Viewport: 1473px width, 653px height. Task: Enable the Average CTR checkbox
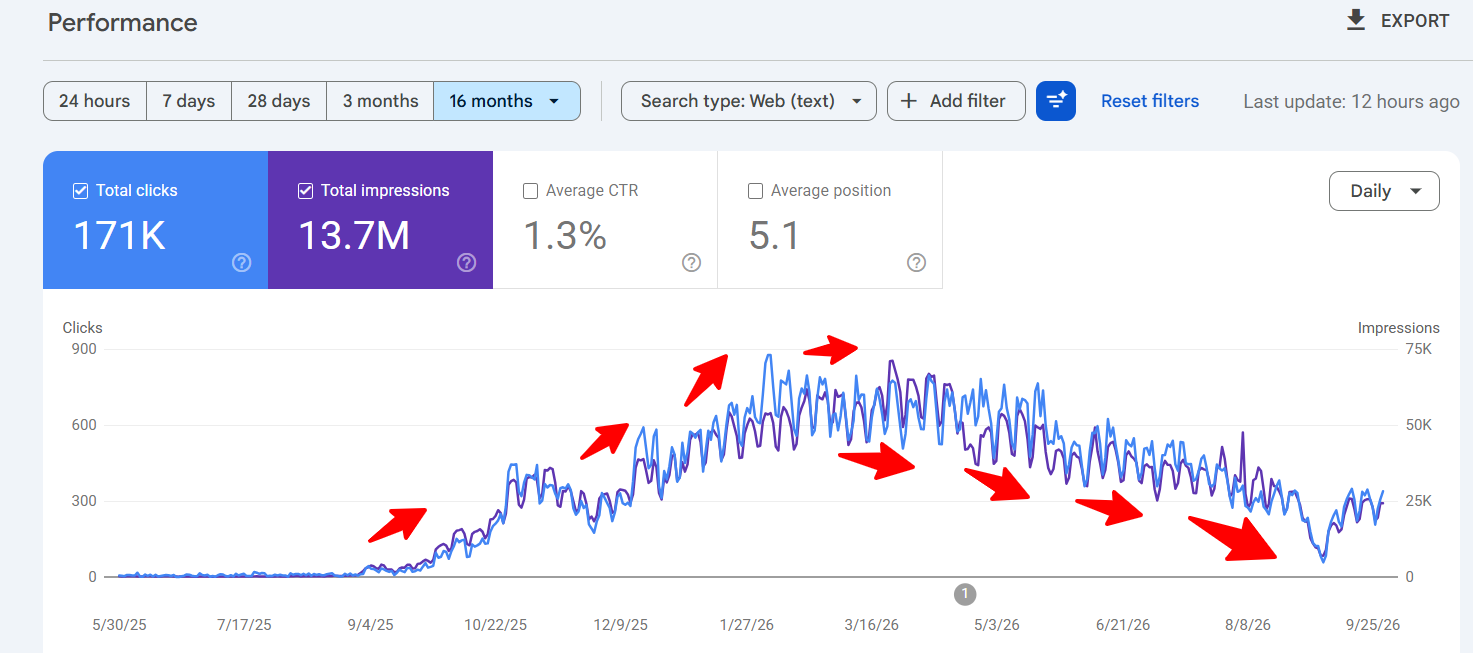pos(531,190)
